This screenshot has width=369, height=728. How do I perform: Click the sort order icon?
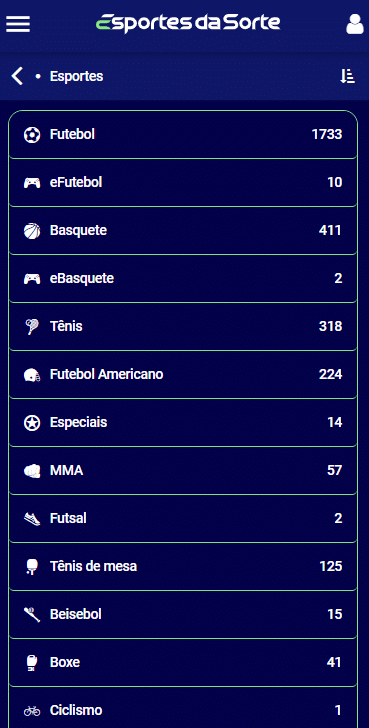point(347,76)
